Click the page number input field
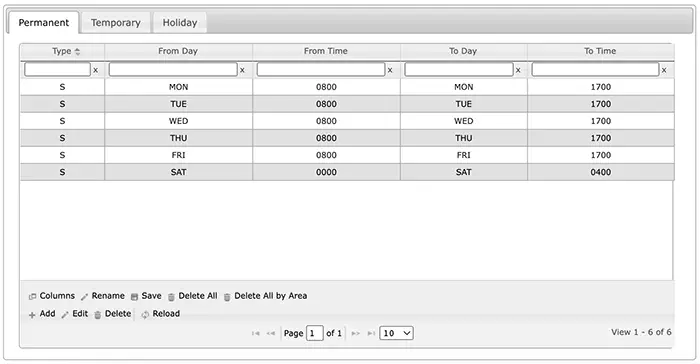This screenshot has height=364, width=700. tap(315, 333)
